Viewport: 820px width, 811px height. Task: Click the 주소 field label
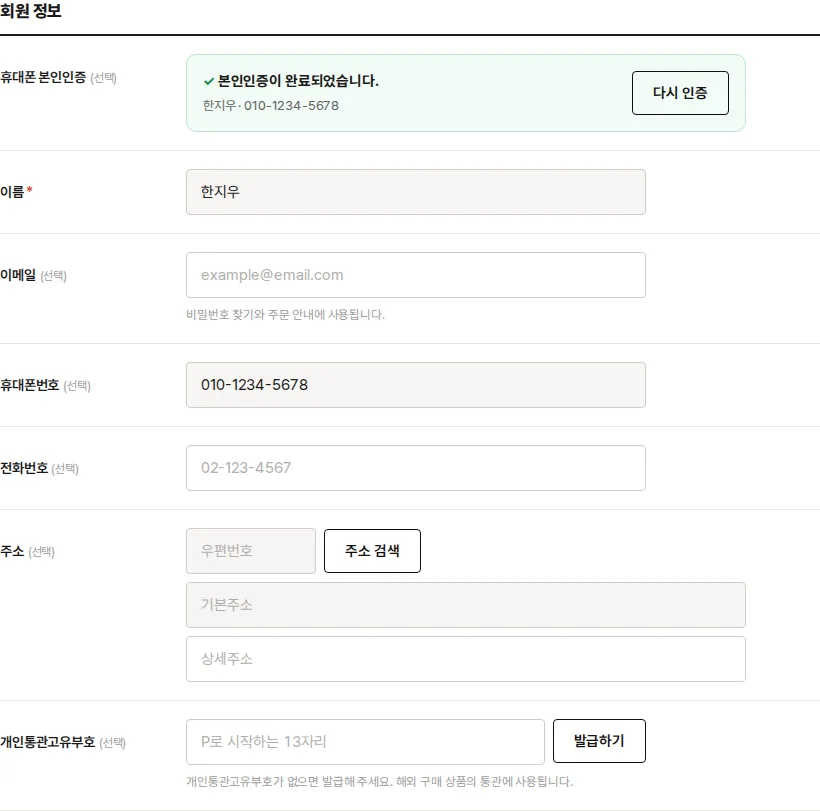click(x=13, y=551)
